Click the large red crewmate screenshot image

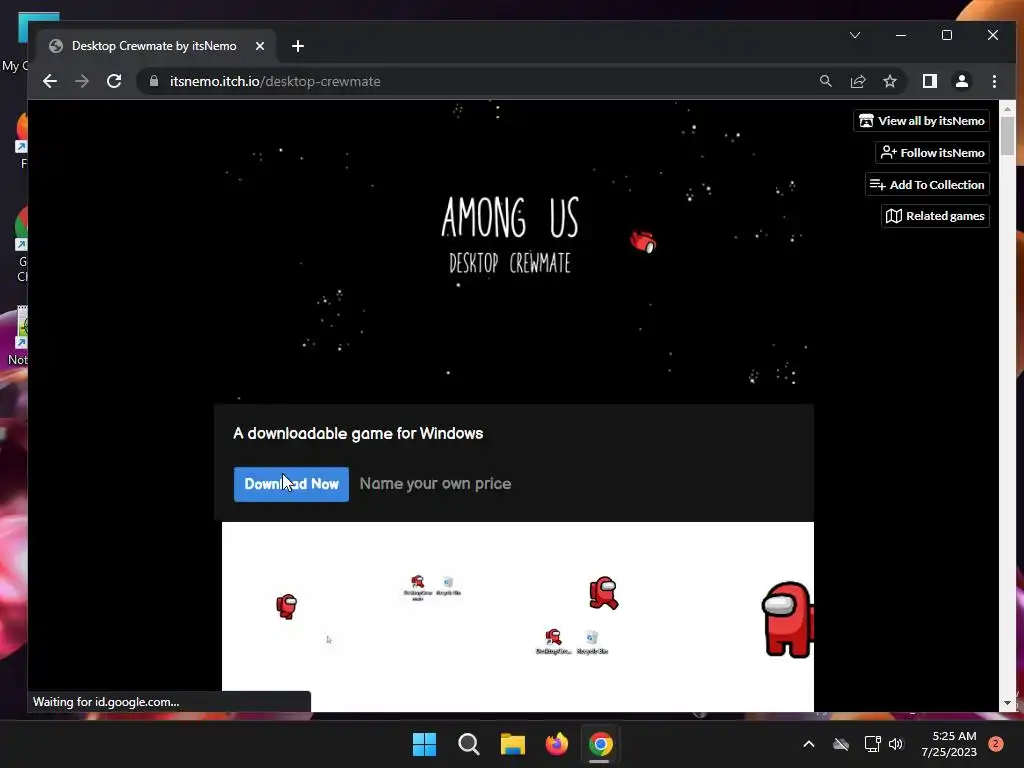click(x=787, y=620)
